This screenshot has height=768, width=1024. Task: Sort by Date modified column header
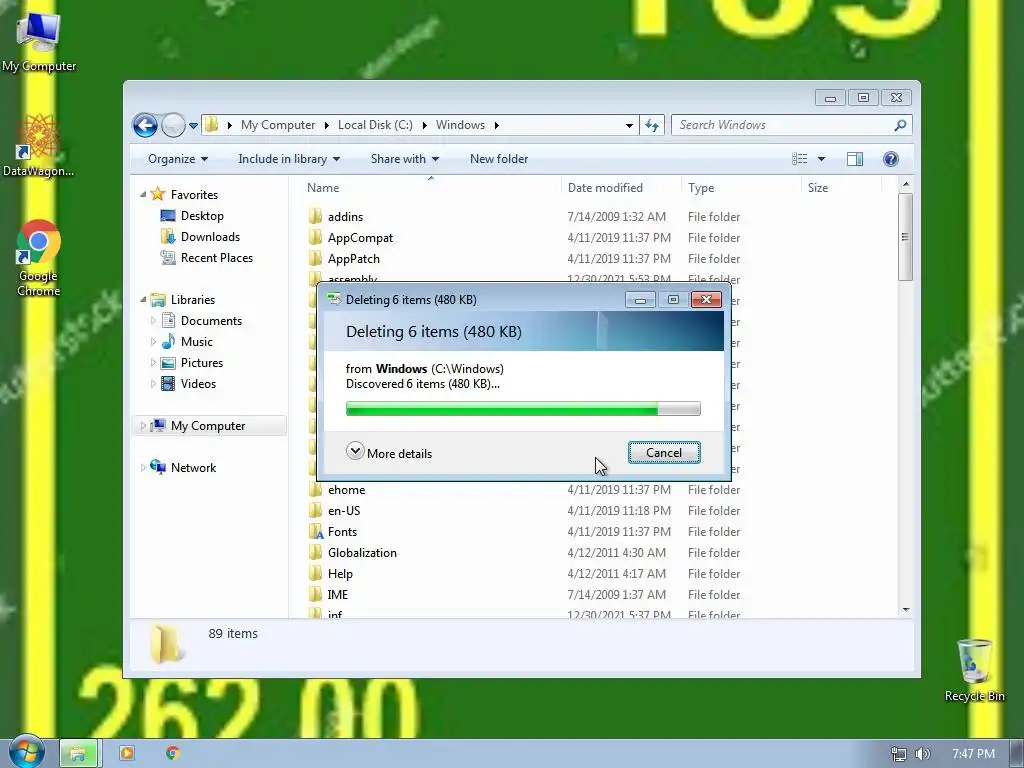point(620,187)
